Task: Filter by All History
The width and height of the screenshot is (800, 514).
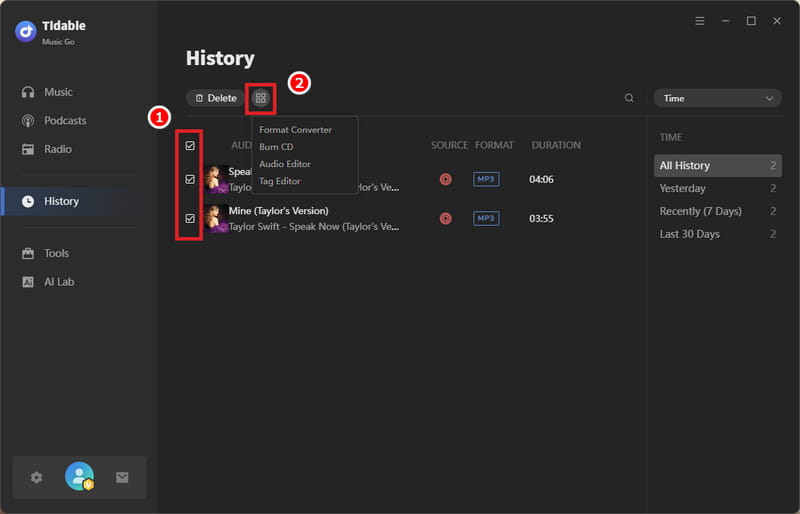Action: [717, 165]
